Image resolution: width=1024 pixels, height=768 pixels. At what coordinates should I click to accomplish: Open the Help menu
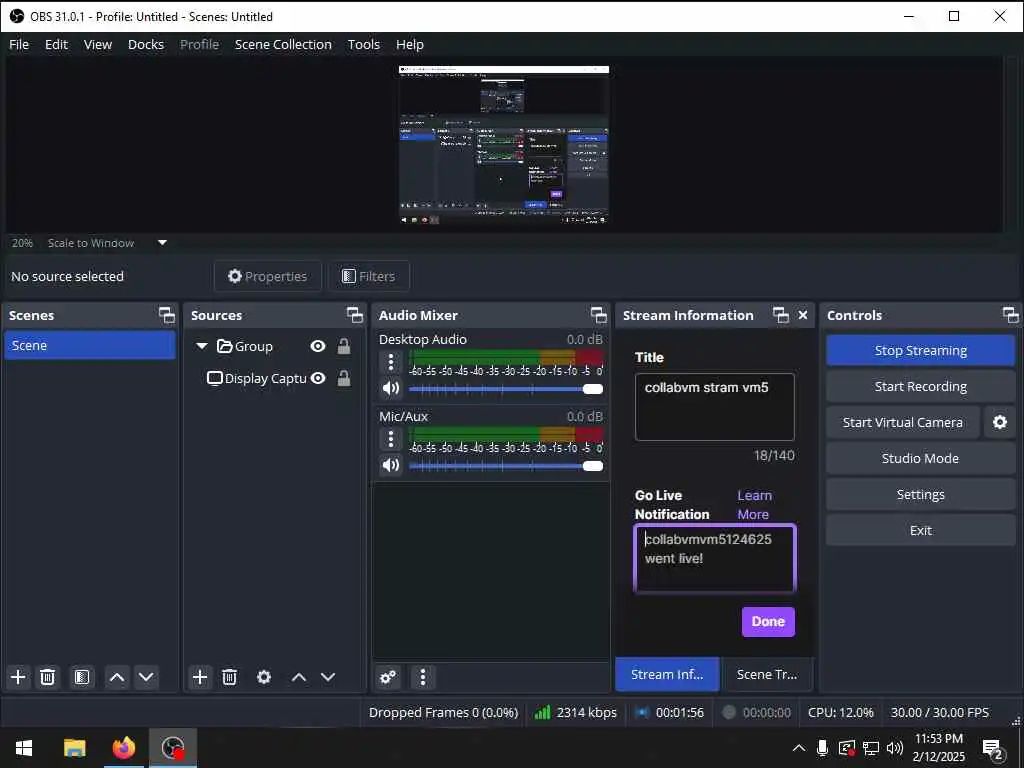tap(409, 44)
